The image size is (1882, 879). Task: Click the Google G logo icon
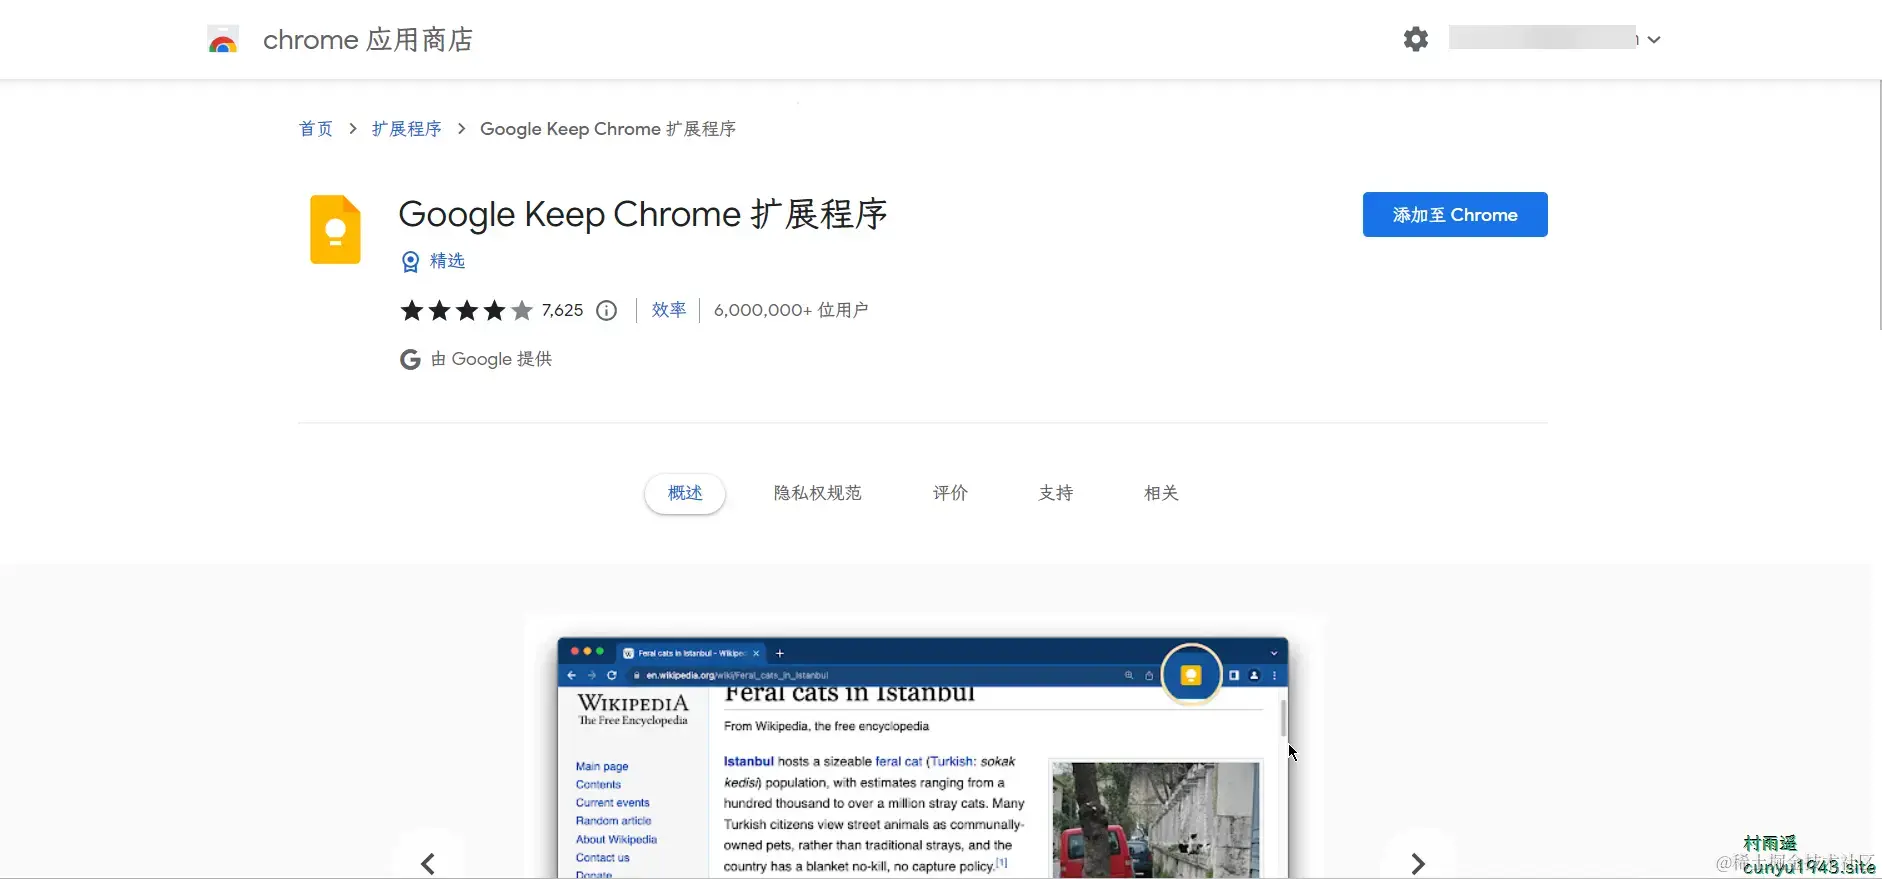(x=410, y=360)
